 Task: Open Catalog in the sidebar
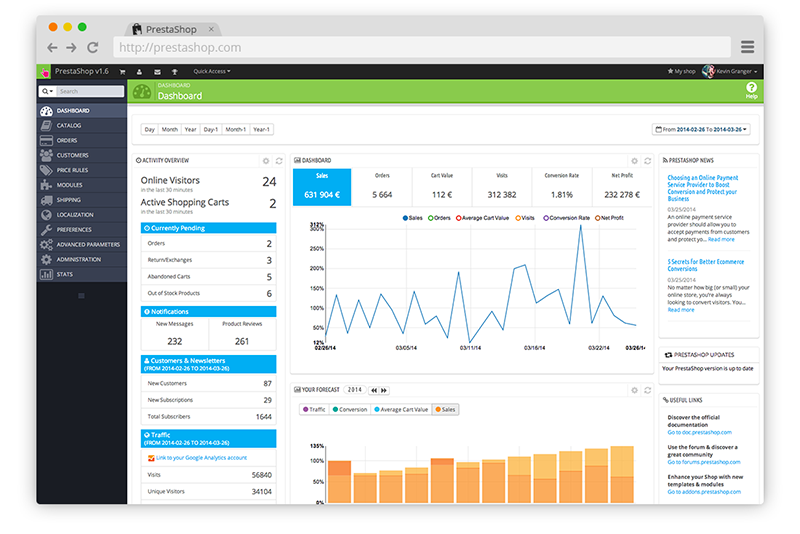coord(82,125)
